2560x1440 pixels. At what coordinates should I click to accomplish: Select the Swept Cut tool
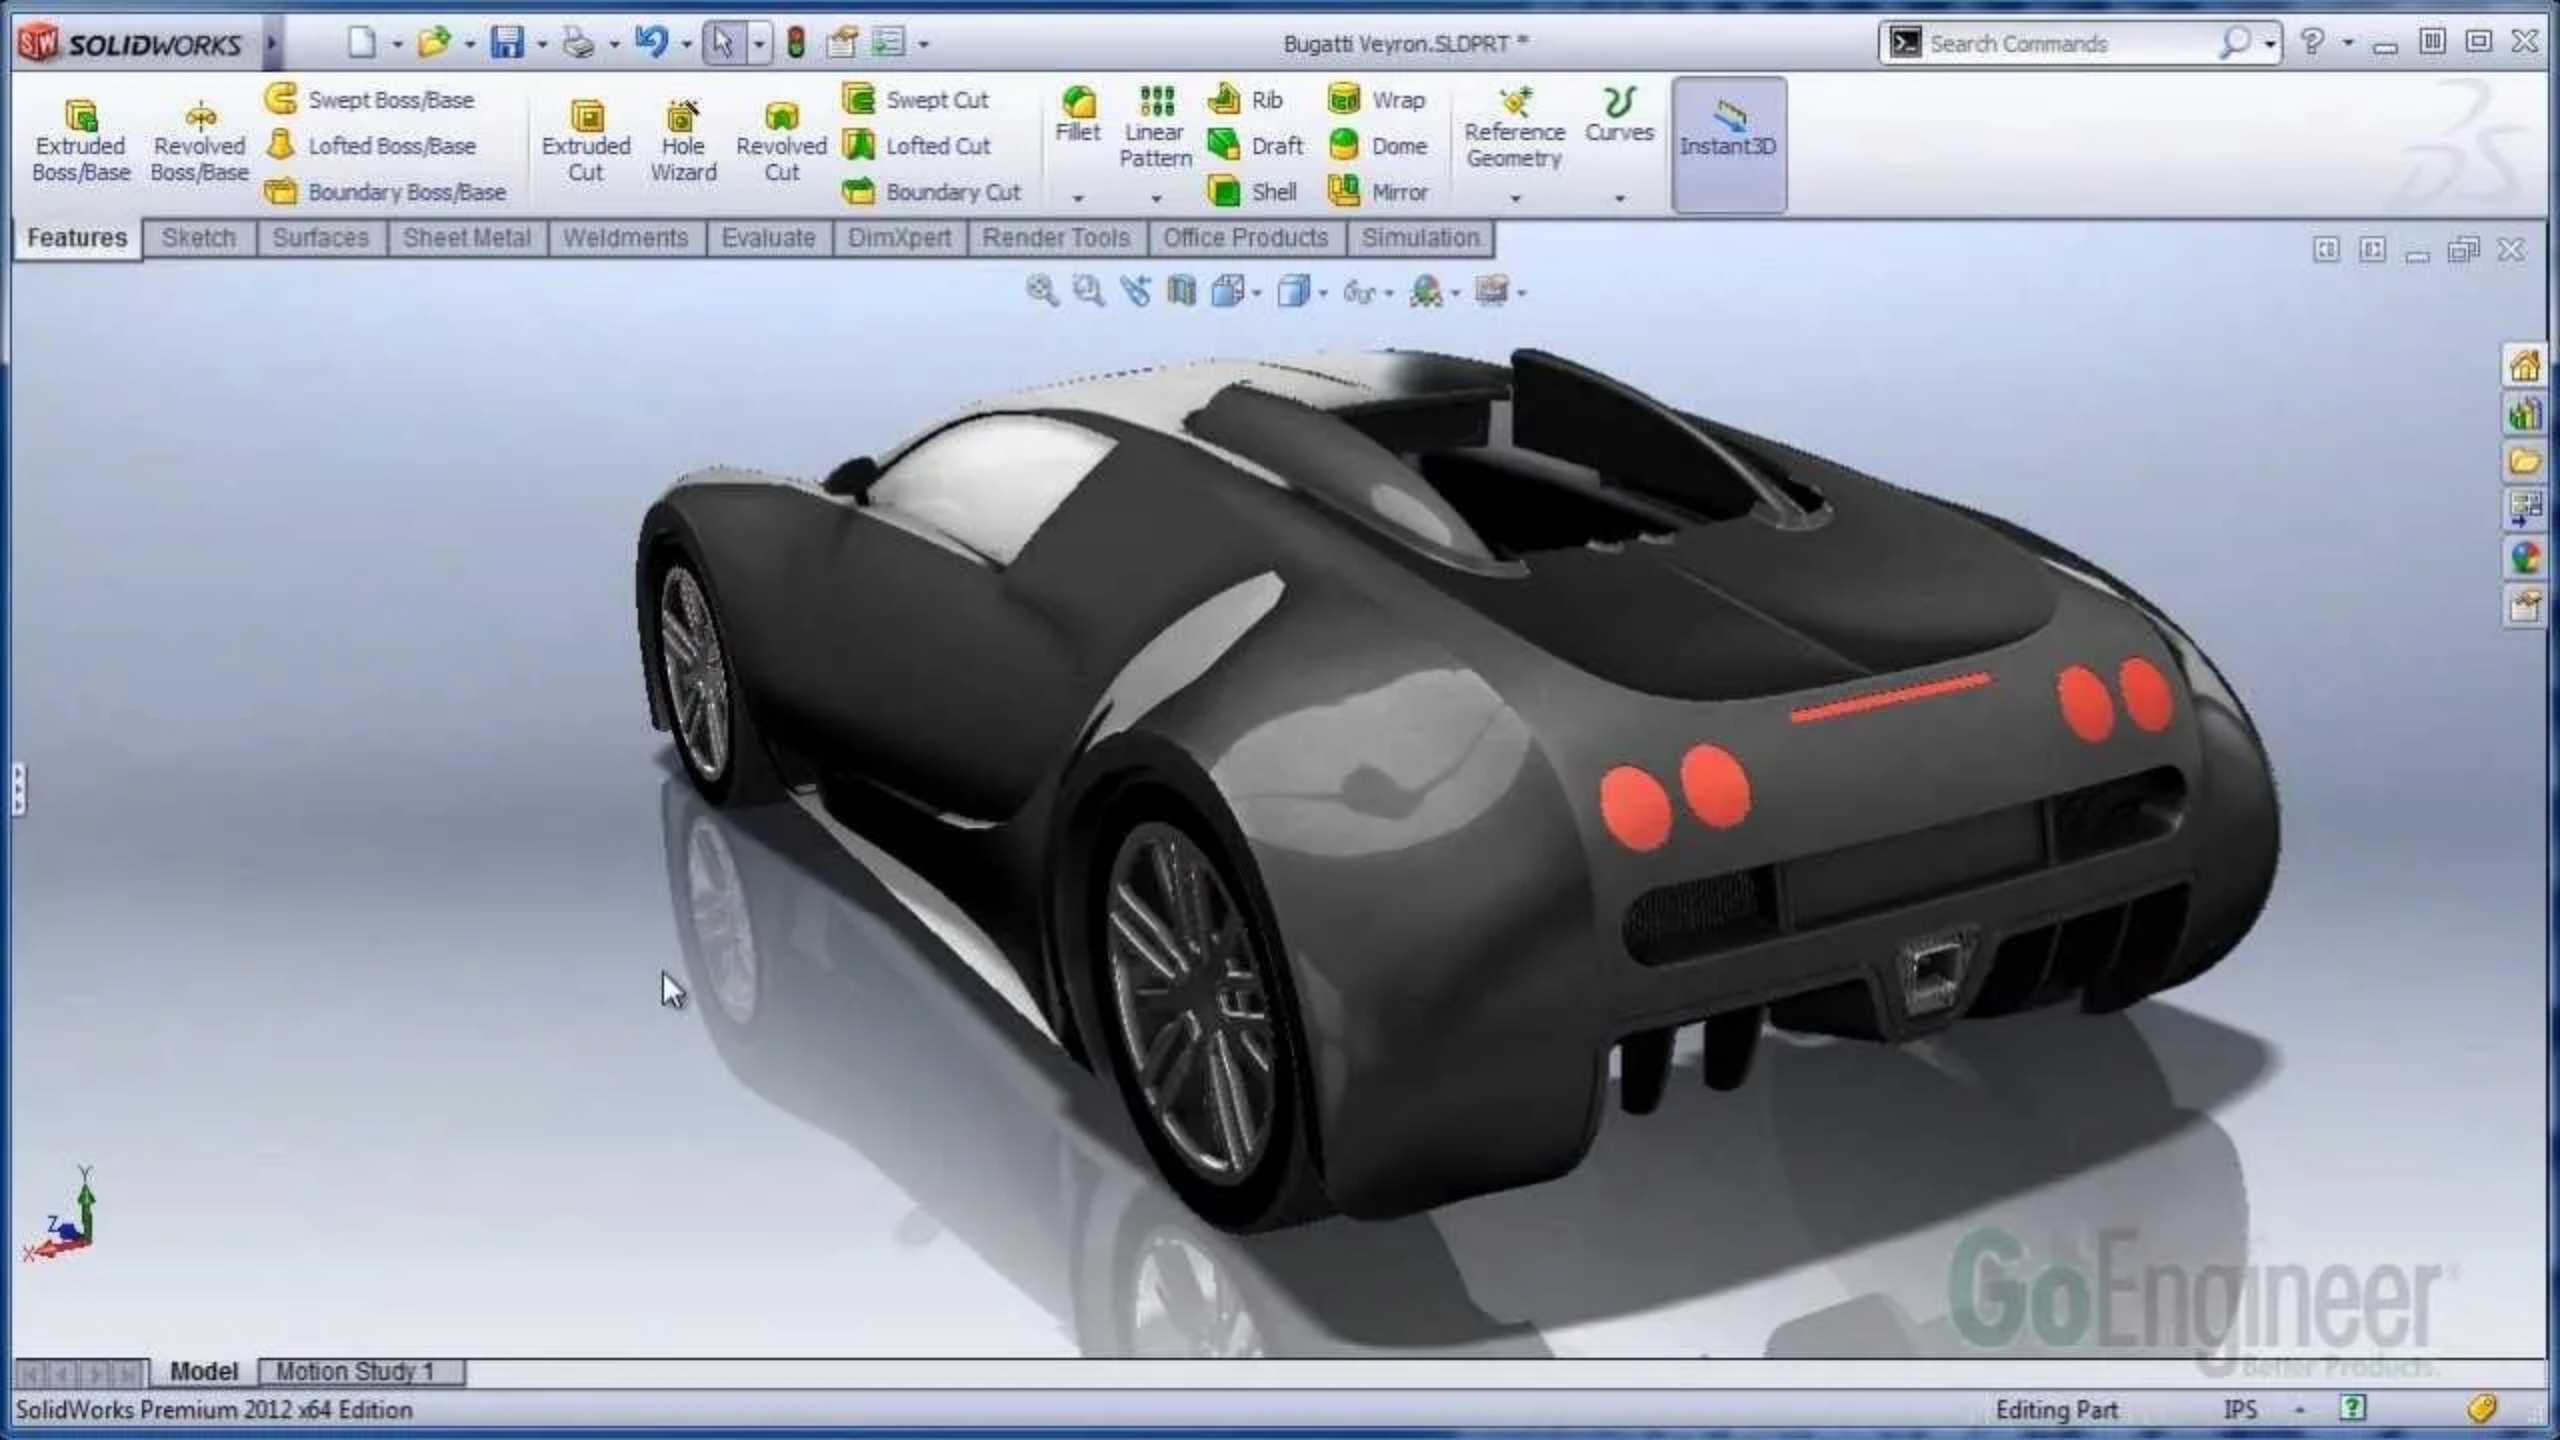(x=922, y=99)
